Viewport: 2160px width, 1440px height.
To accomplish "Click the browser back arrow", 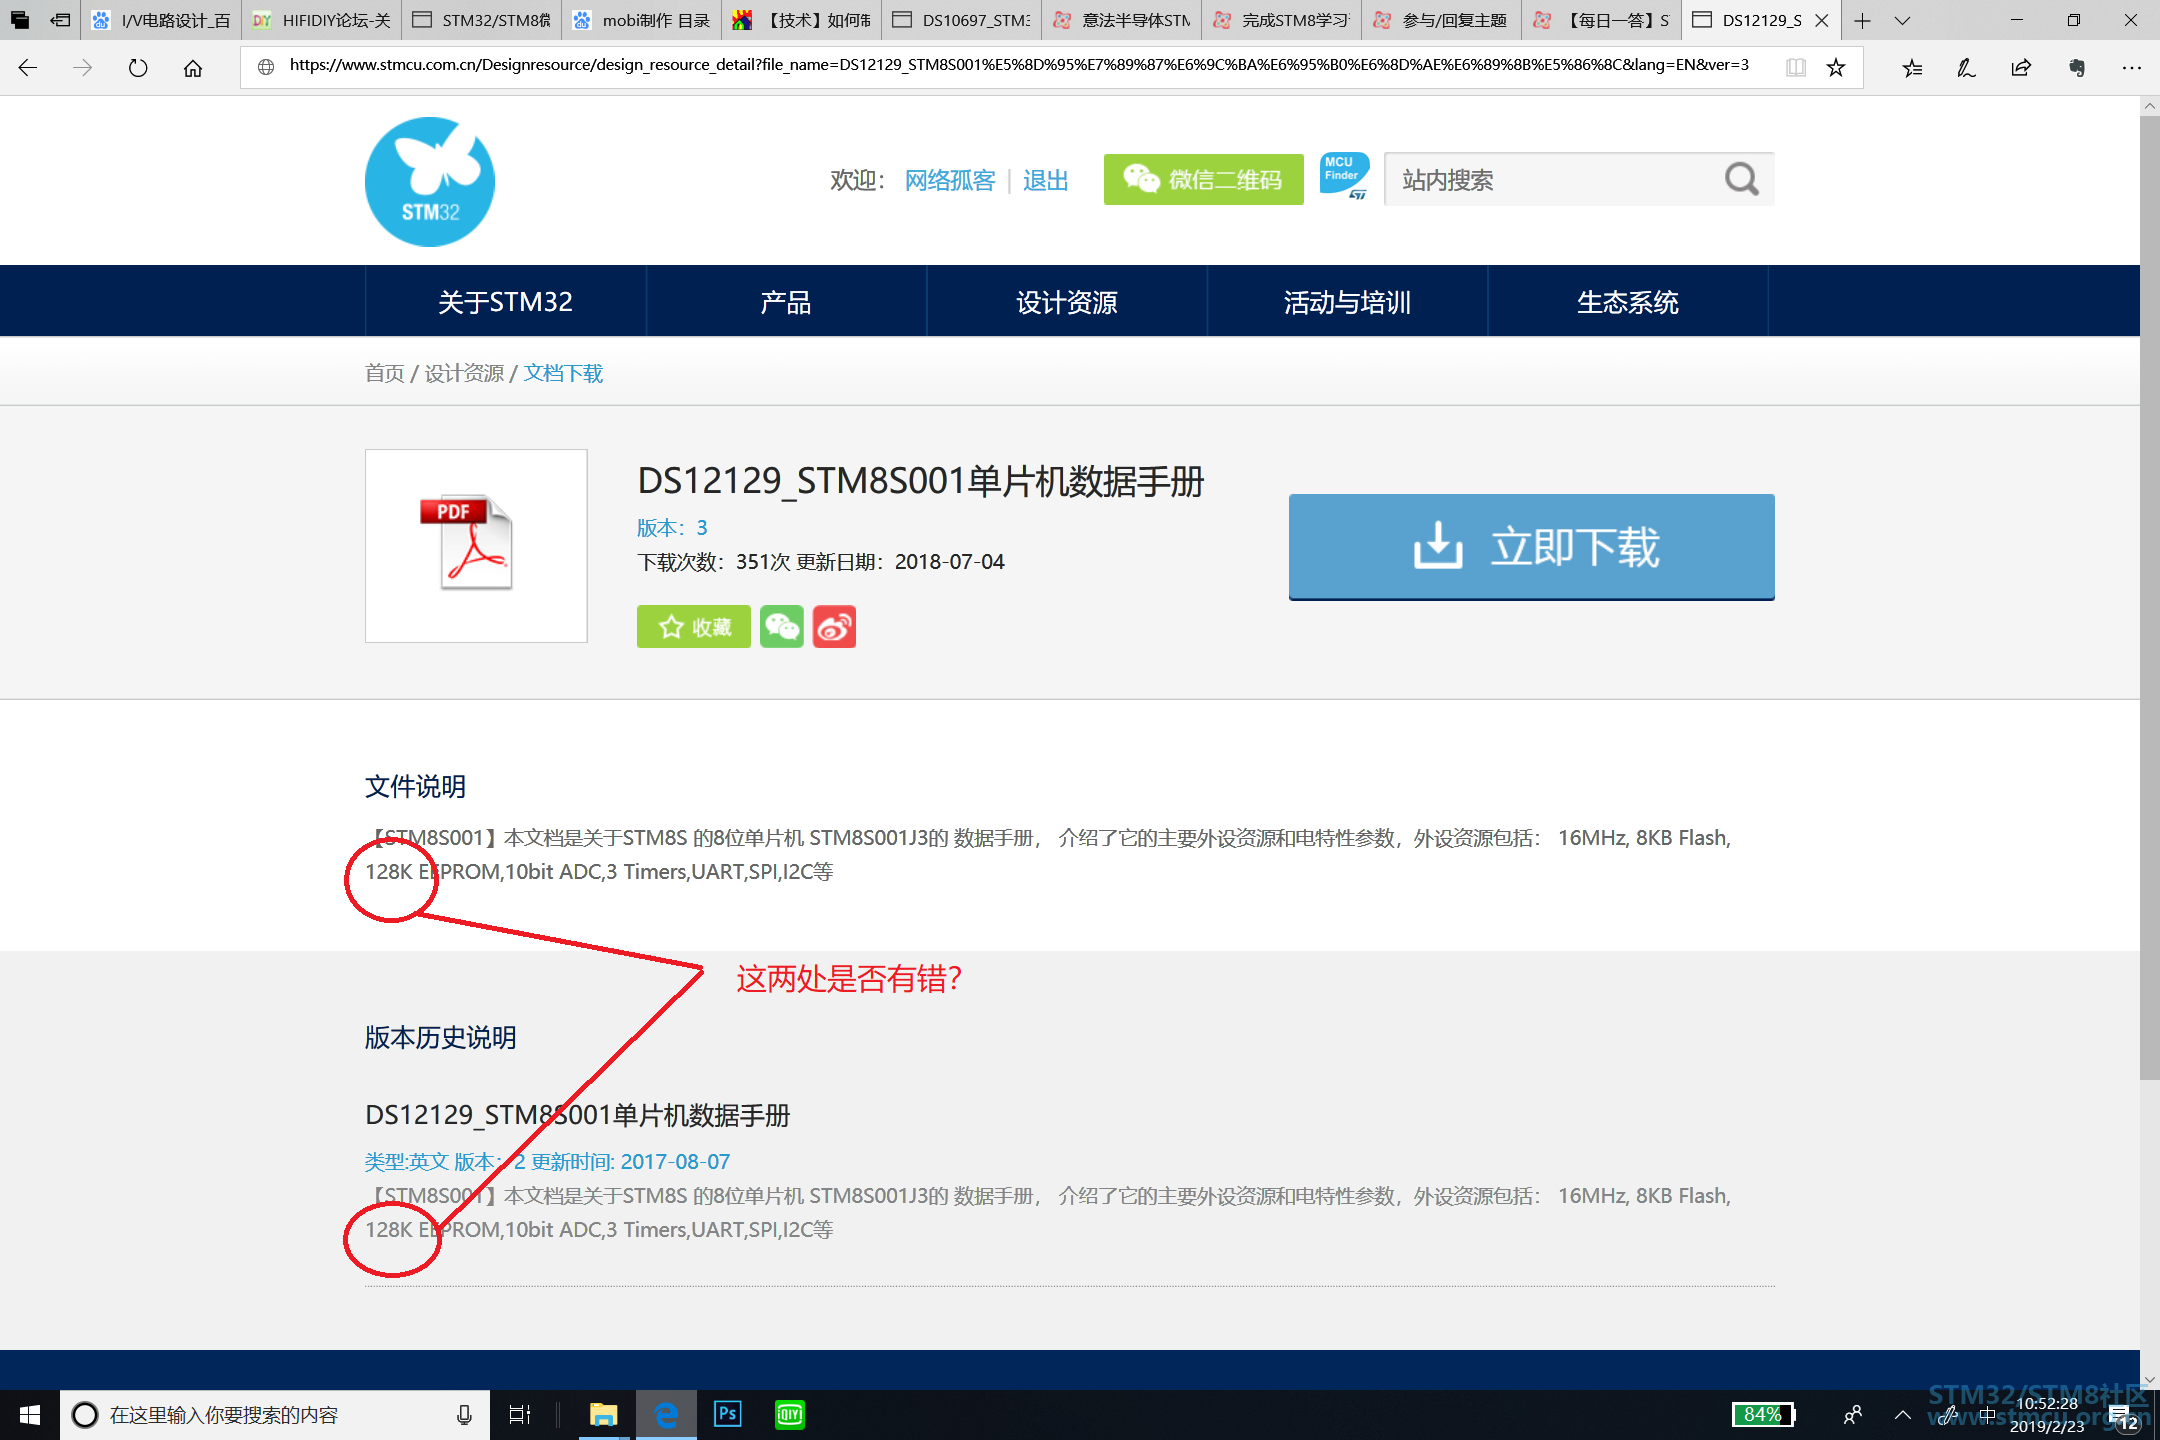I will point(28,67).
